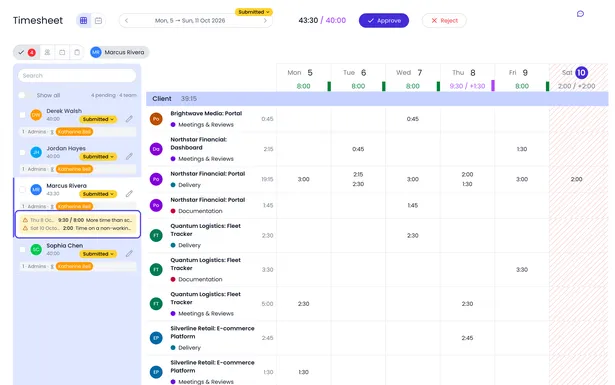The height and width of the screenshot is (385, 615).
Task: Click the Fri 1:30 Northstar Dashboard cell
Action: pos(521,149)
